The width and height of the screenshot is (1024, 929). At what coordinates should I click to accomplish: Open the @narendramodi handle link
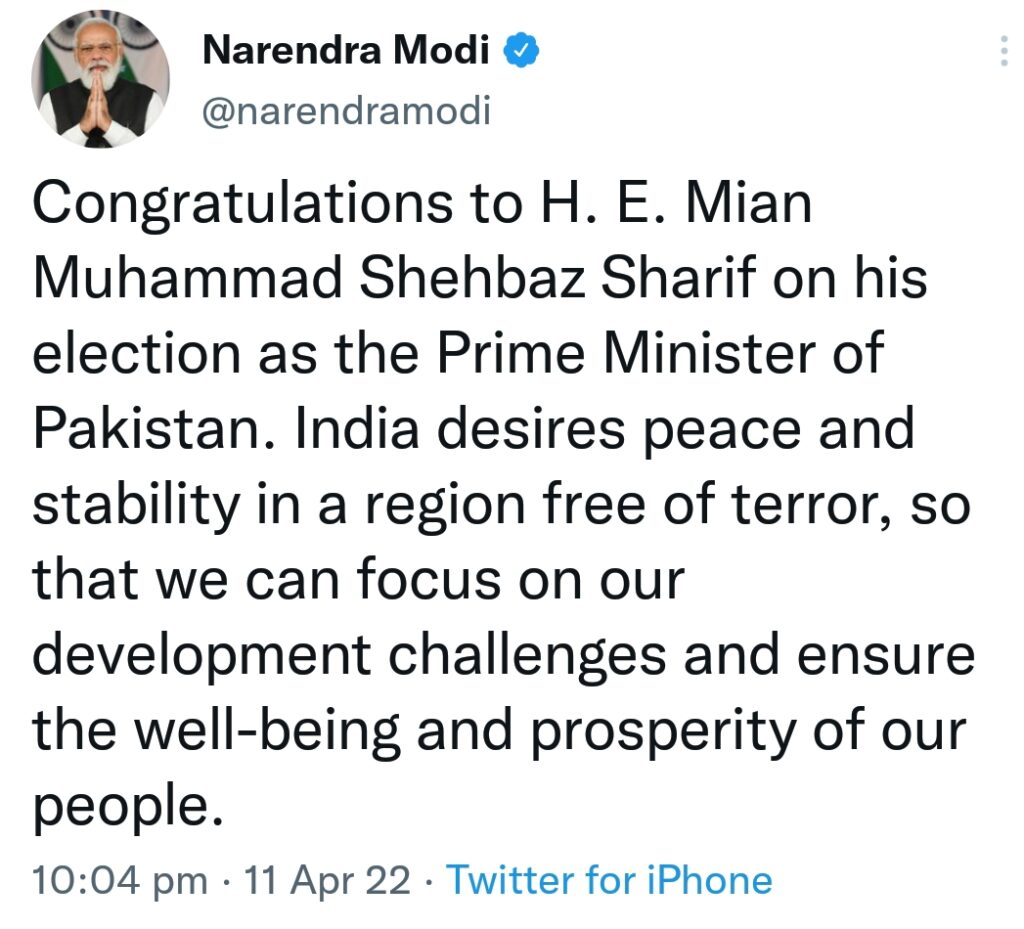[347, 110]
